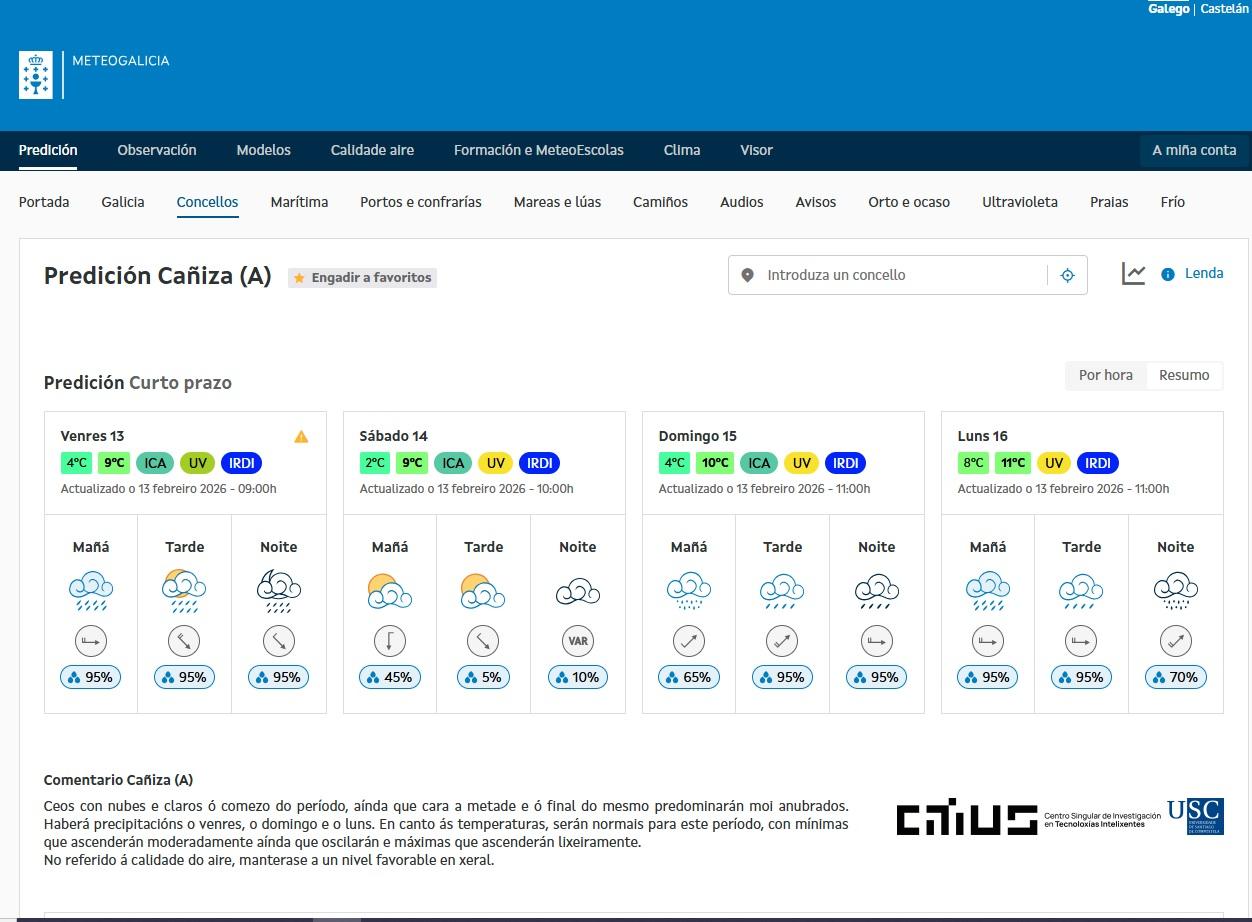
Task: Open the chart graph icon
Action: coord(1133,274)
